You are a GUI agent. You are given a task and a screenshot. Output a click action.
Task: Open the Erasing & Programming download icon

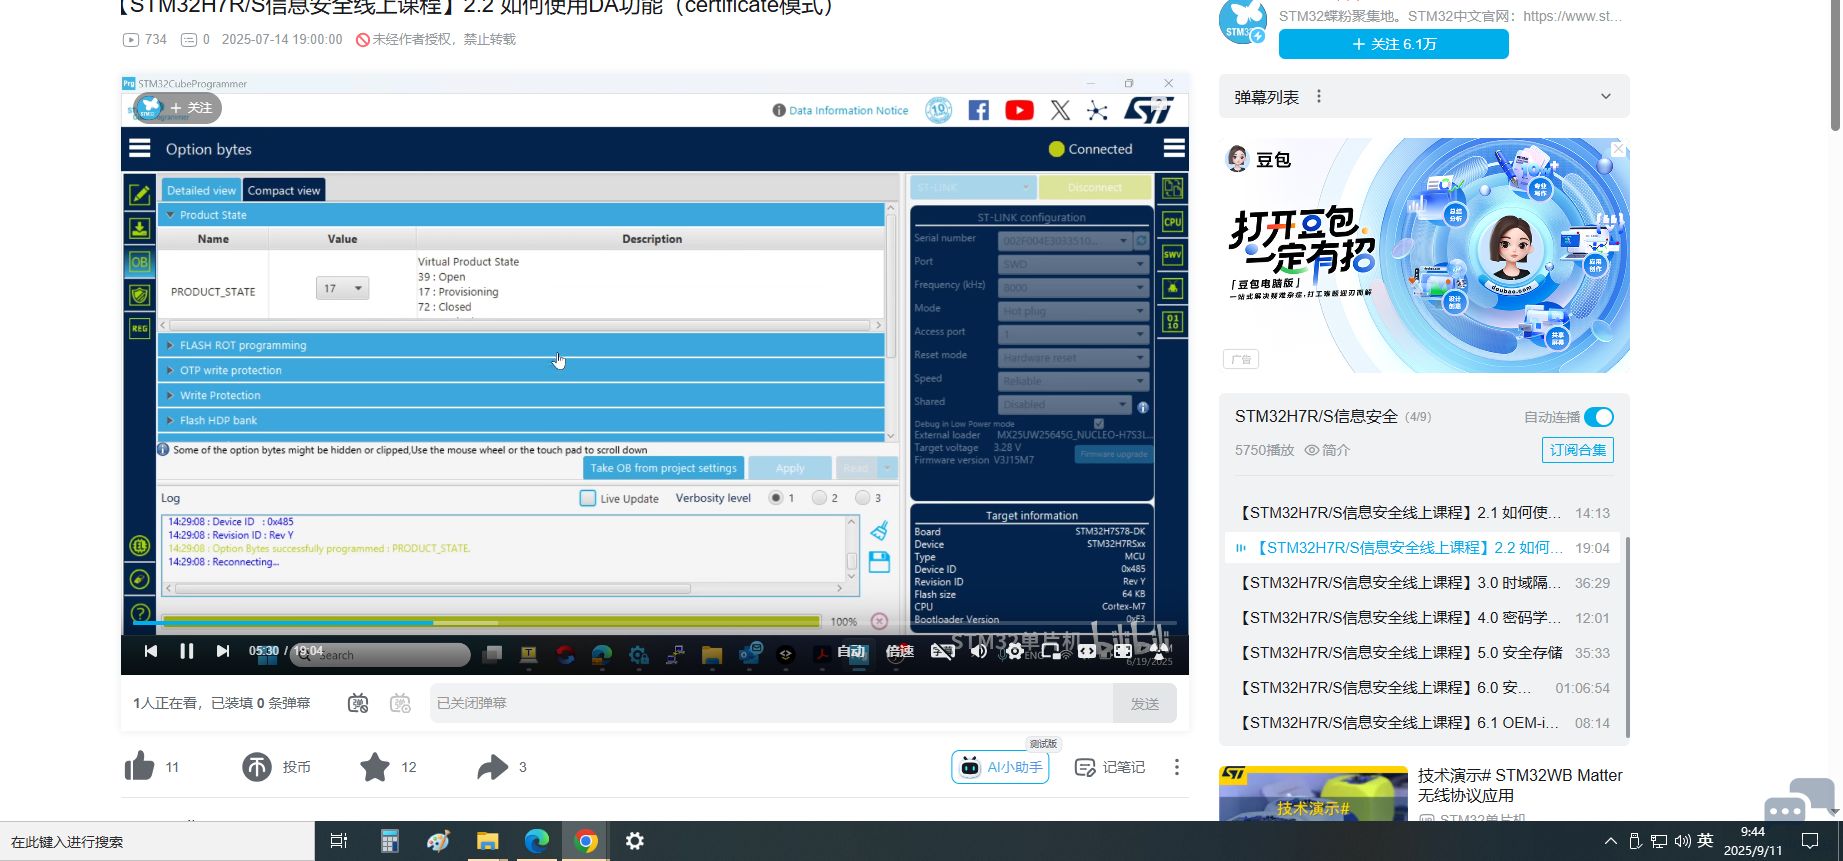140,228
